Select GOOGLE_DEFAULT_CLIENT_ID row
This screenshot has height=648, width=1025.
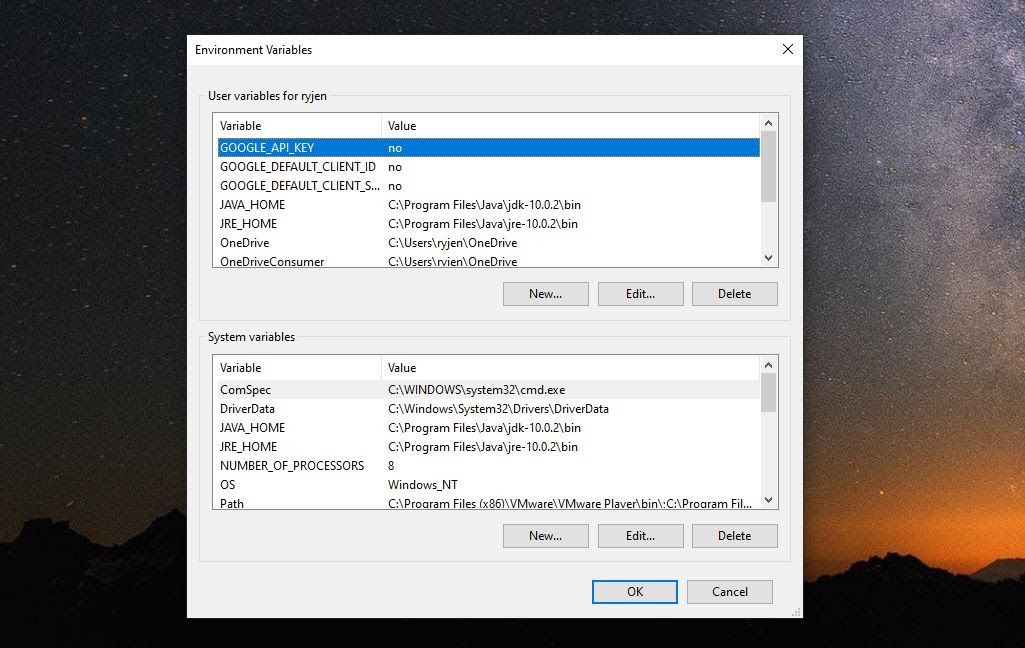pos(488,167)
